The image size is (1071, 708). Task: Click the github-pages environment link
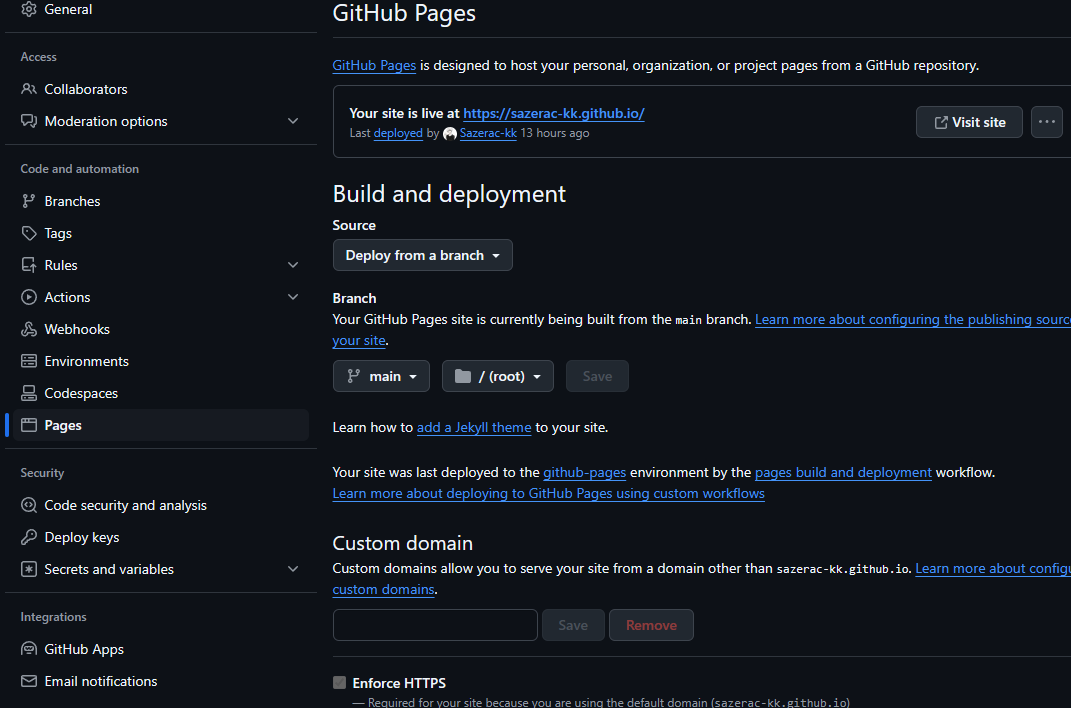[x=585, y=472]
